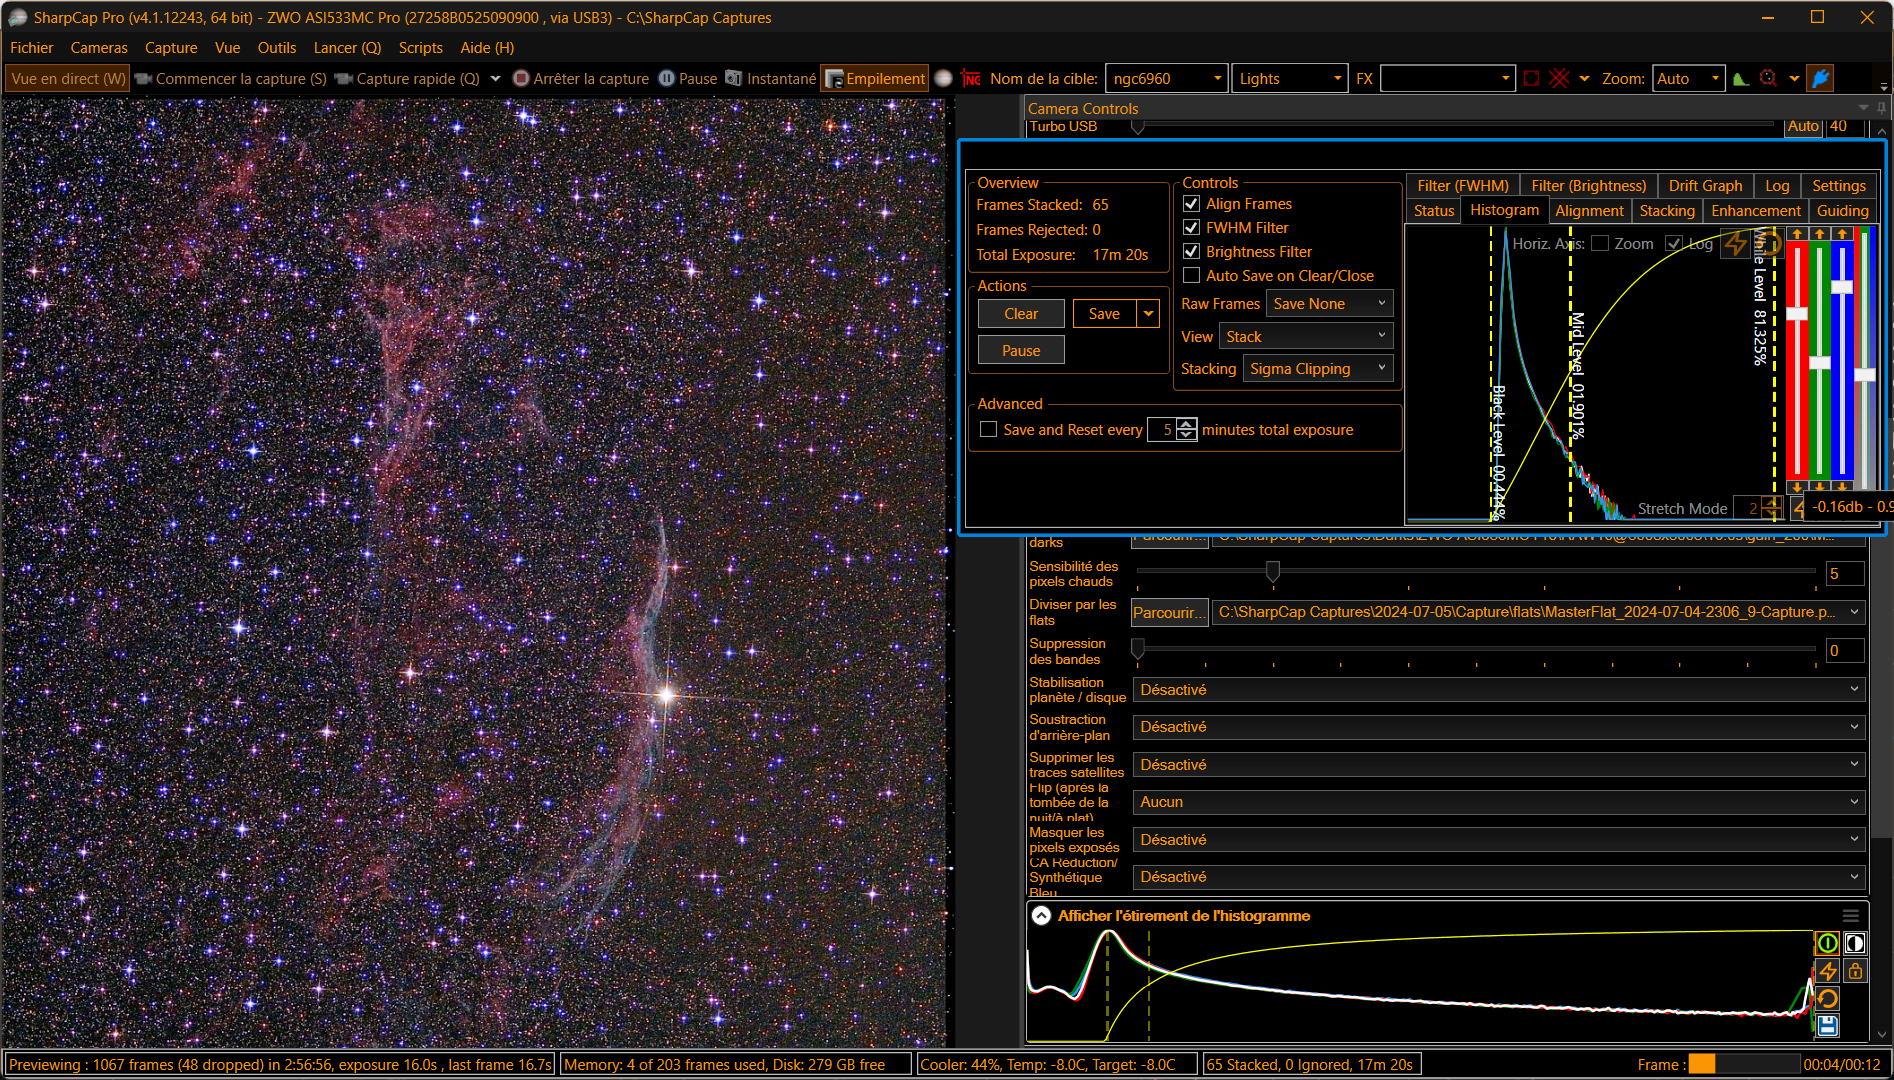Click the lightning auto-stretch icon in the display histogram
Image resolution: width=1894 pixels, height=1080 pixels.
pos(1827,971)
